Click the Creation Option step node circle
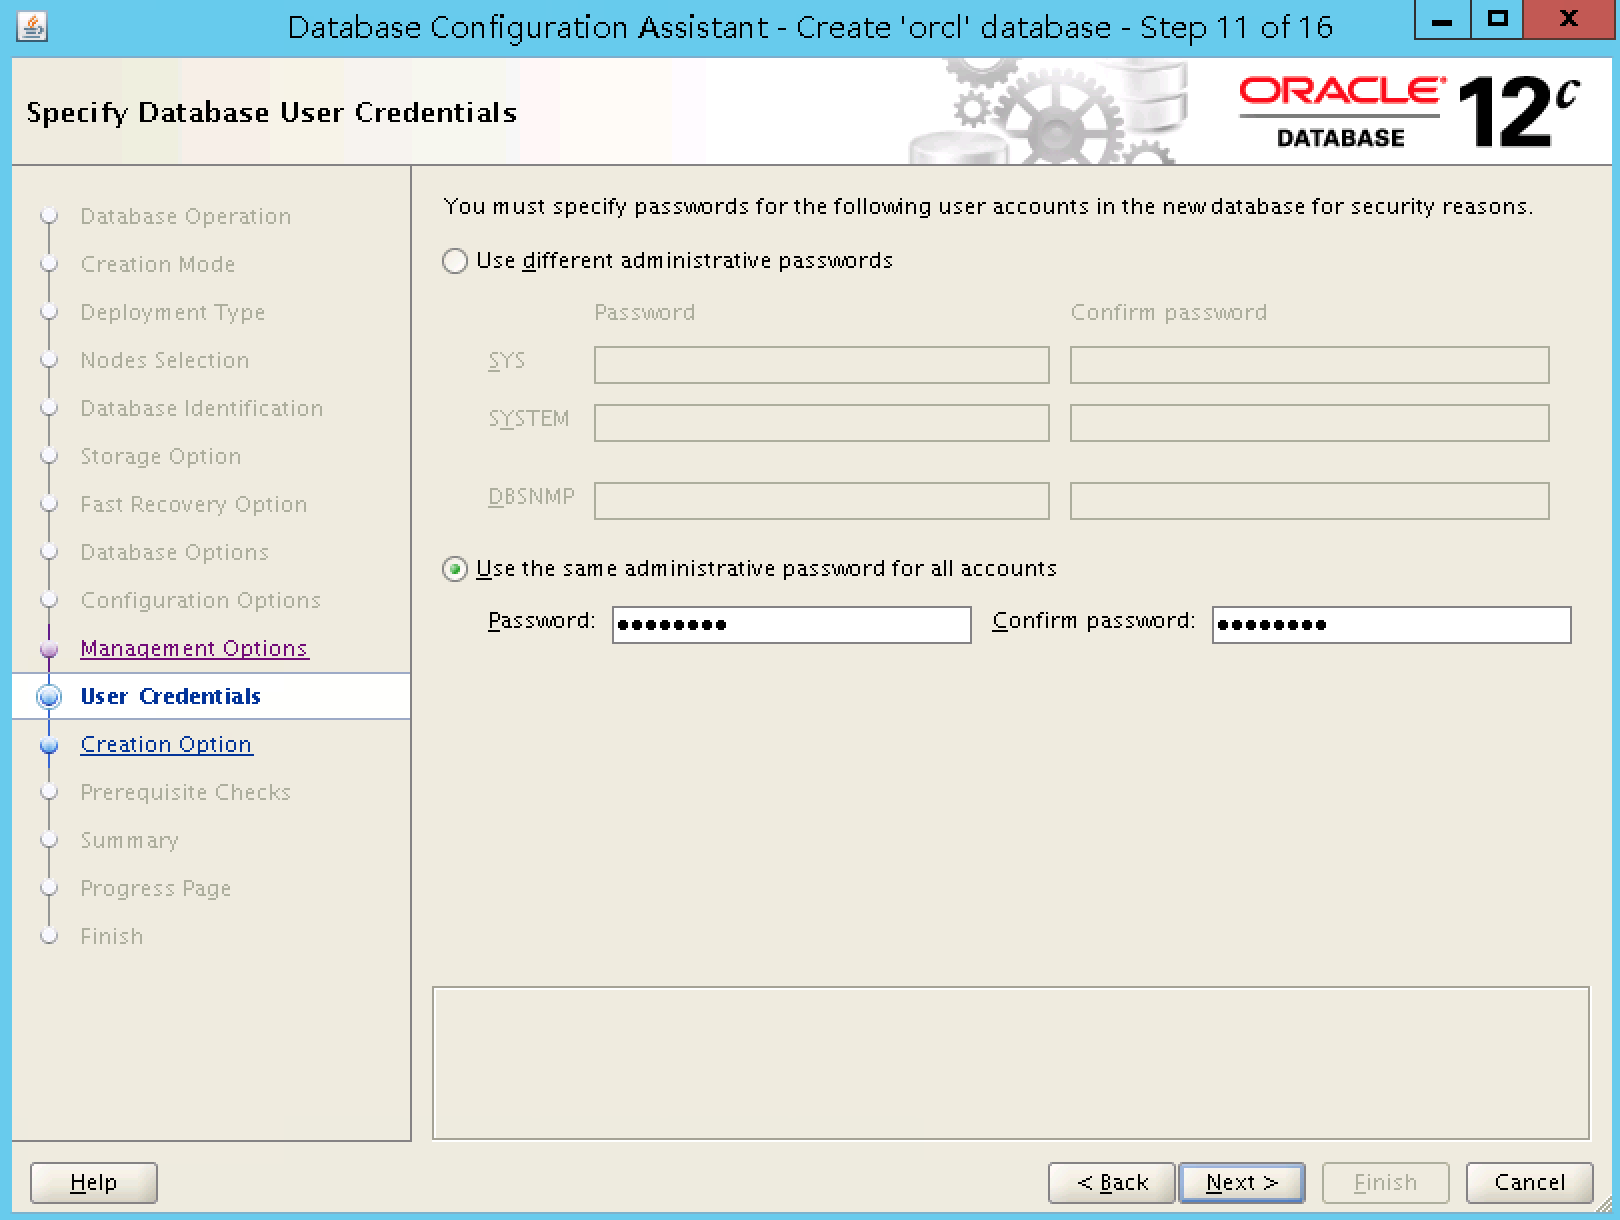 [x=50, y=744]
